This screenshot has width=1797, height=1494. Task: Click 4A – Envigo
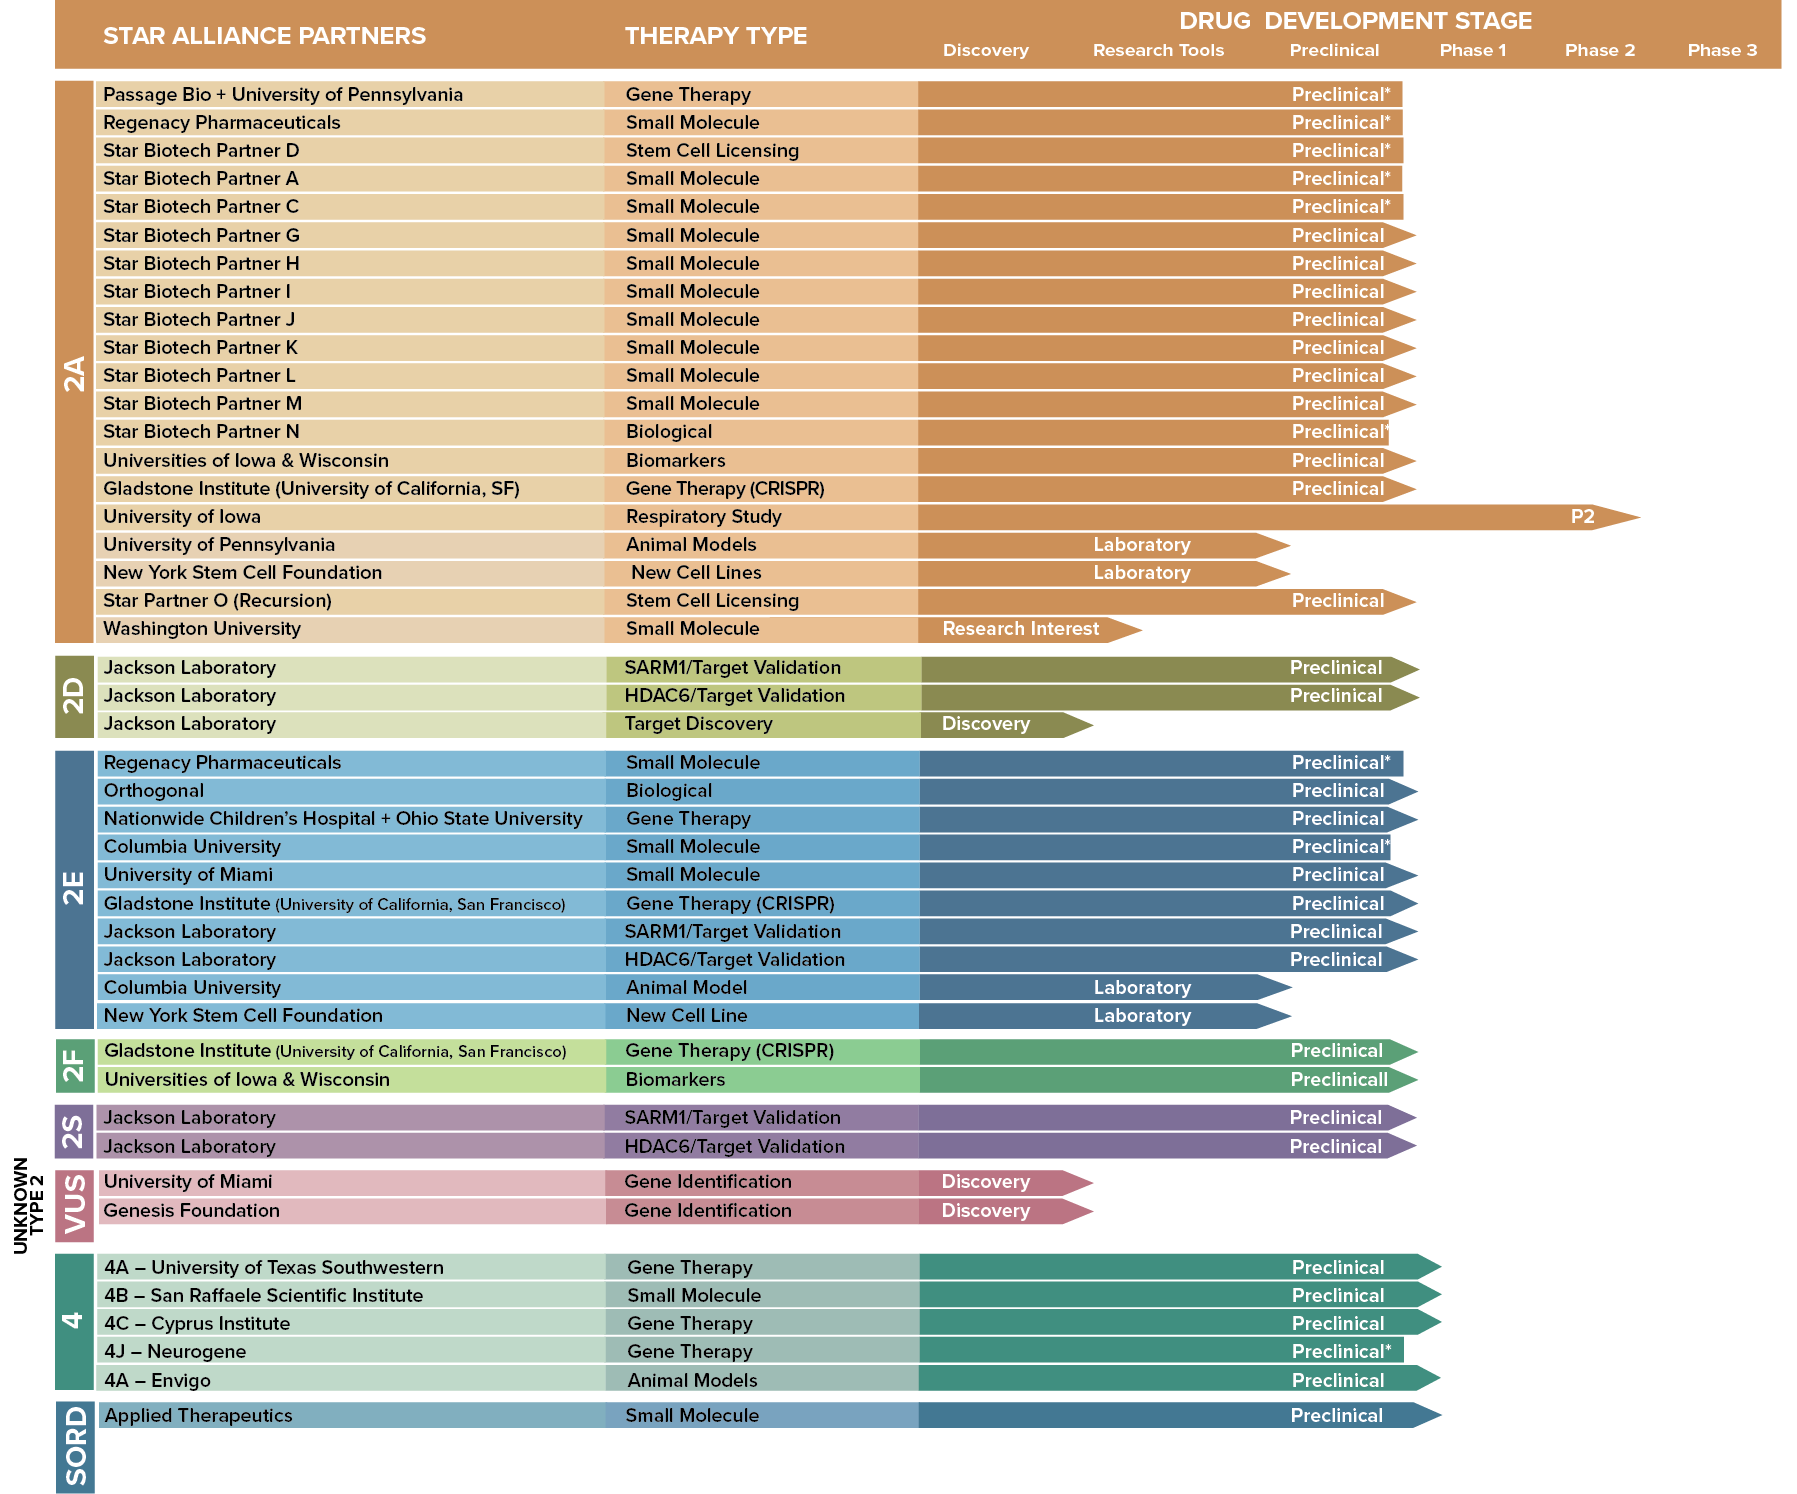click(x=157, y=1381)
